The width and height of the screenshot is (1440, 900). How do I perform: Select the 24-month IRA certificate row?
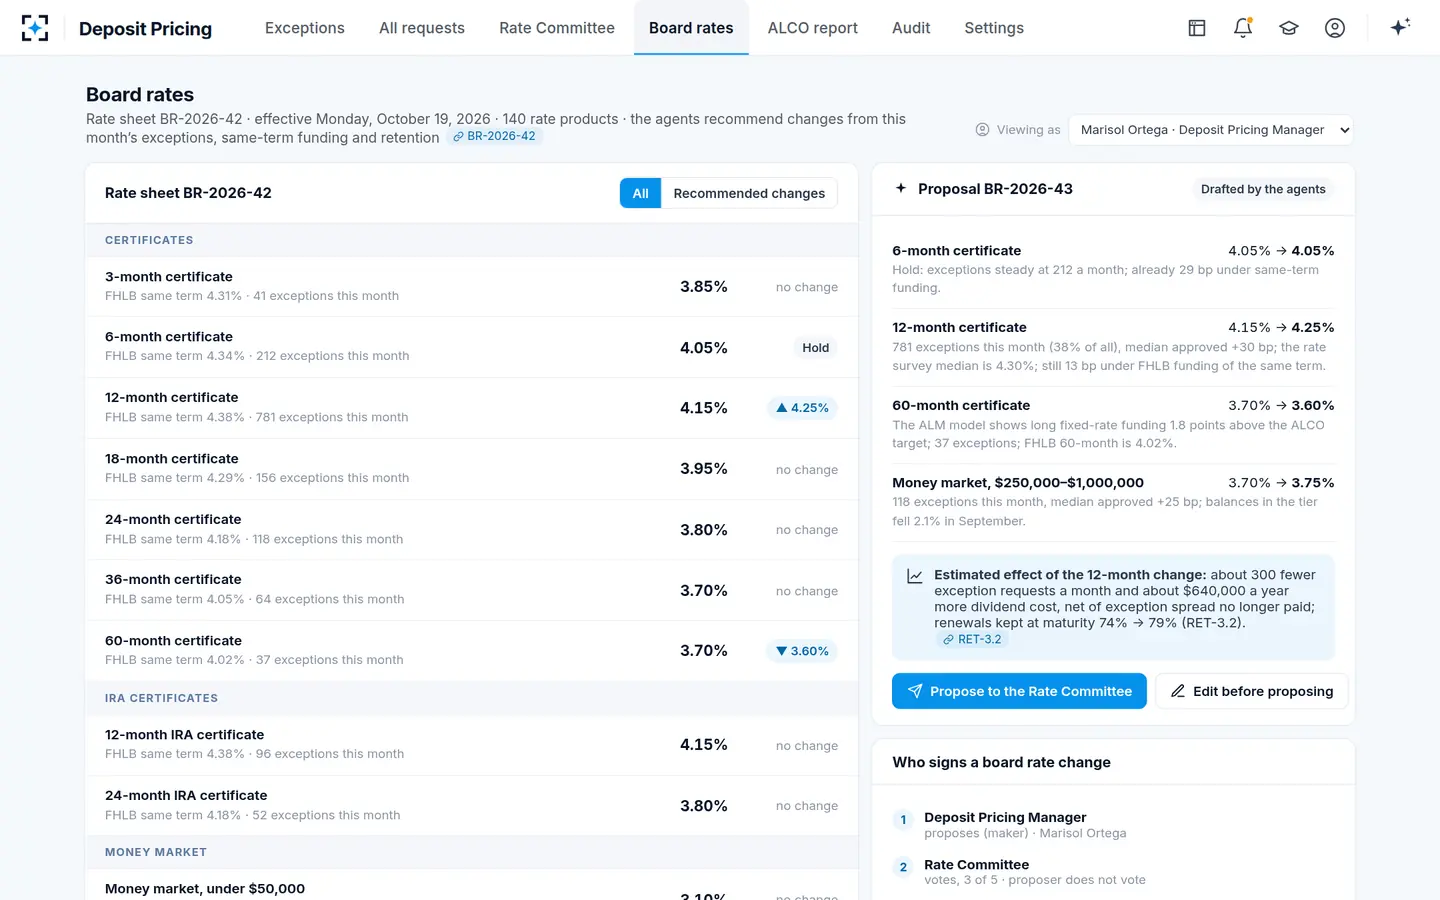click(x=472, y=806)
